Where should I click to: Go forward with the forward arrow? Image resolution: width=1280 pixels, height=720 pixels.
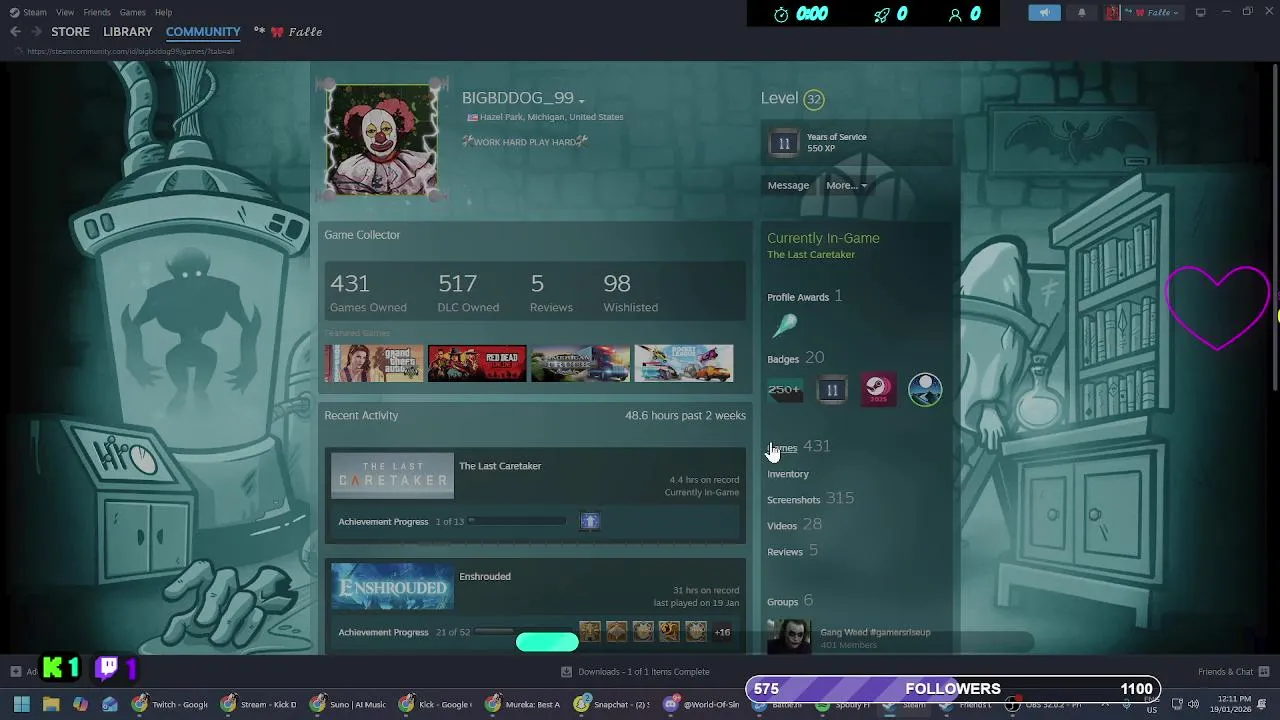(36, 32)
